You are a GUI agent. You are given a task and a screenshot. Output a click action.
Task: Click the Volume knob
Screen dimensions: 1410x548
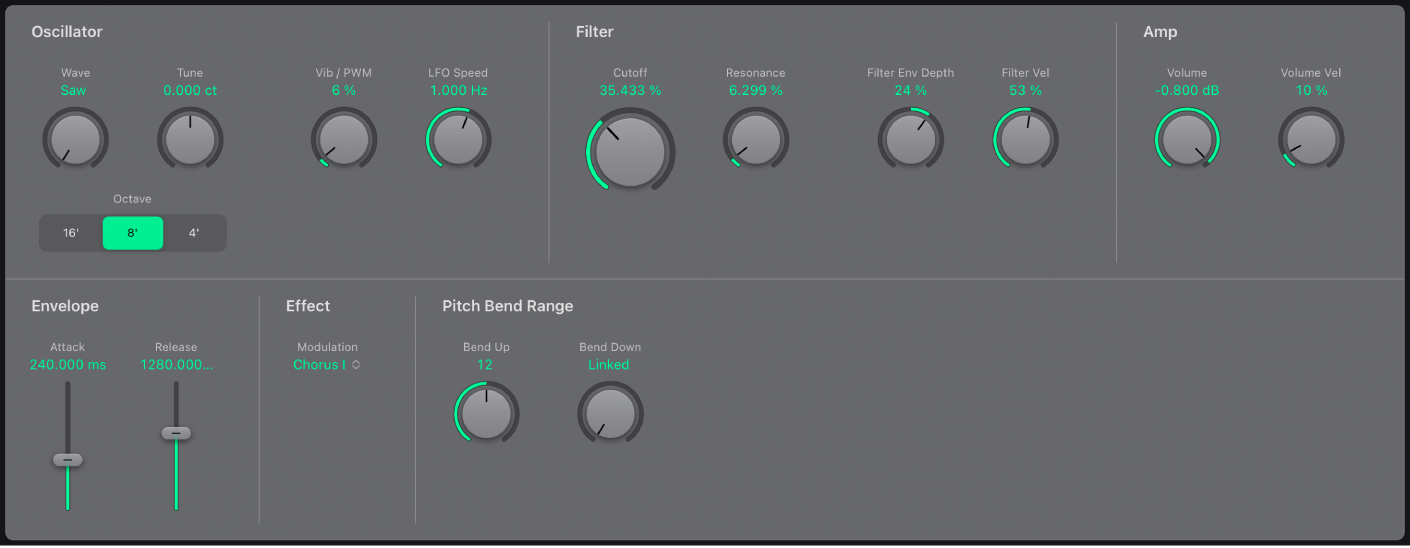[1187, 138]
